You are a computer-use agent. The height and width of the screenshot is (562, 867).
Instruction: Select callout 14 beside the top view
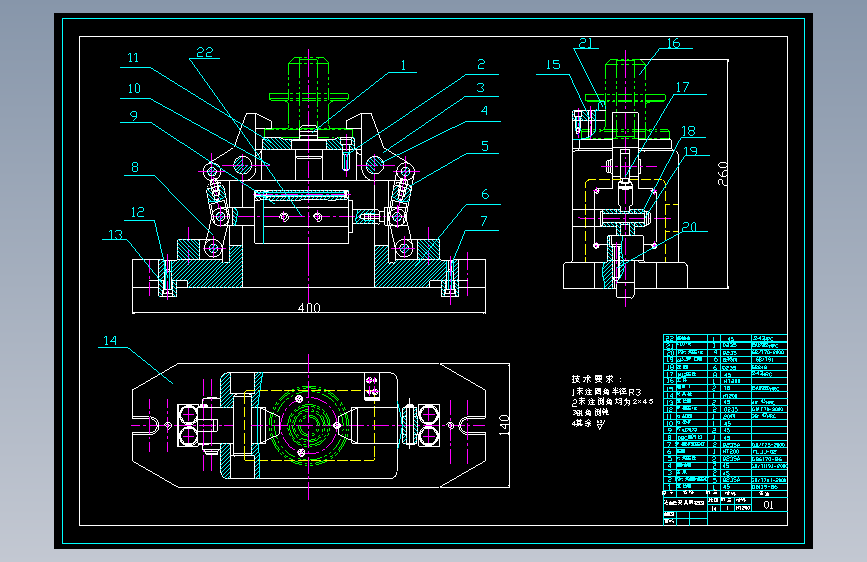(x=110, y=340)
